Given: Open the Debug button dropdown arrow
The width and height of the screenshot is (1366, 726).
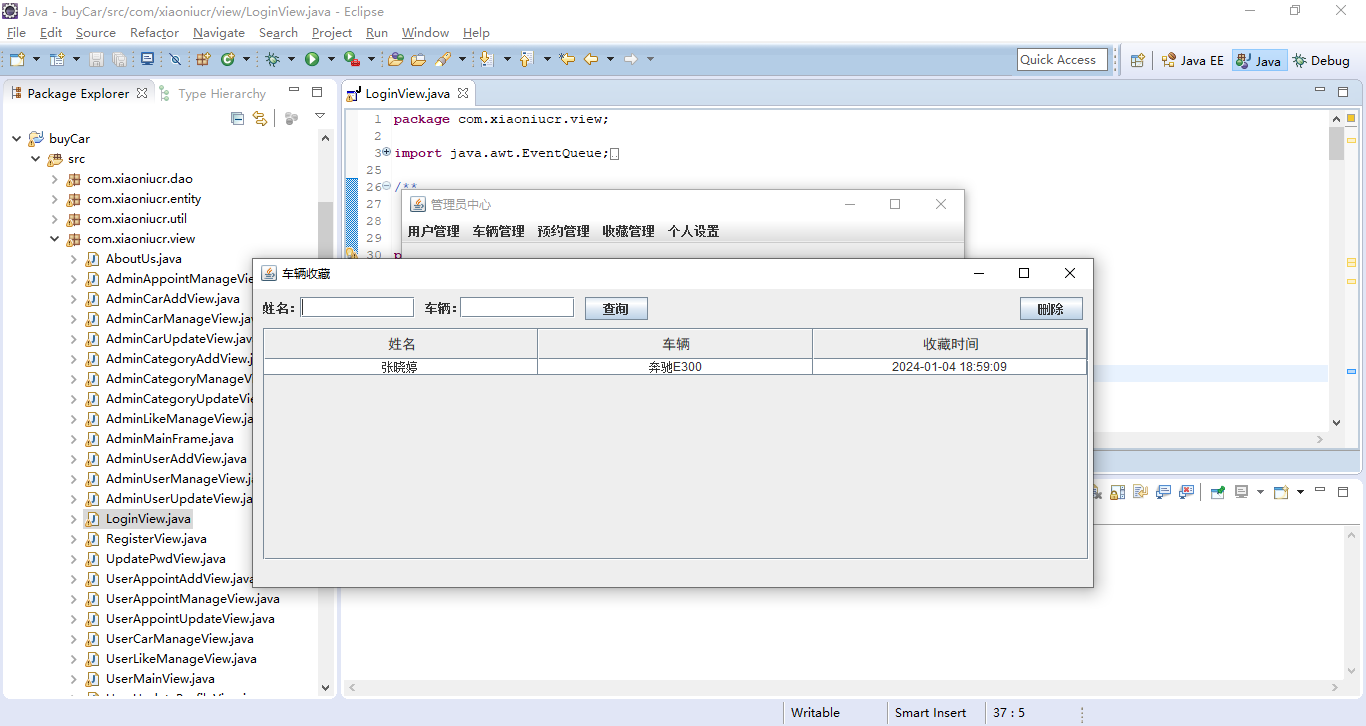Looking at the screenshot, I should point(291,59).
